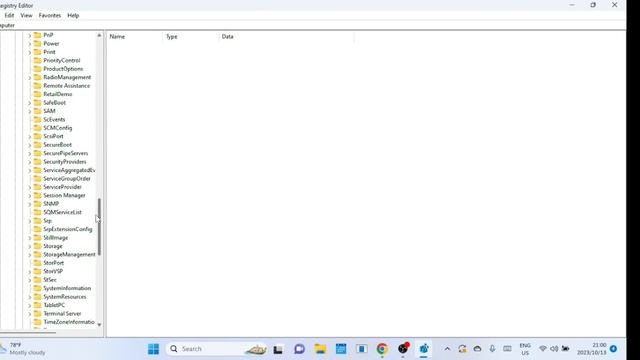The image size is (640, 360).
Task: Open the touch keyboard tray icon
Action: pos(507,349)
